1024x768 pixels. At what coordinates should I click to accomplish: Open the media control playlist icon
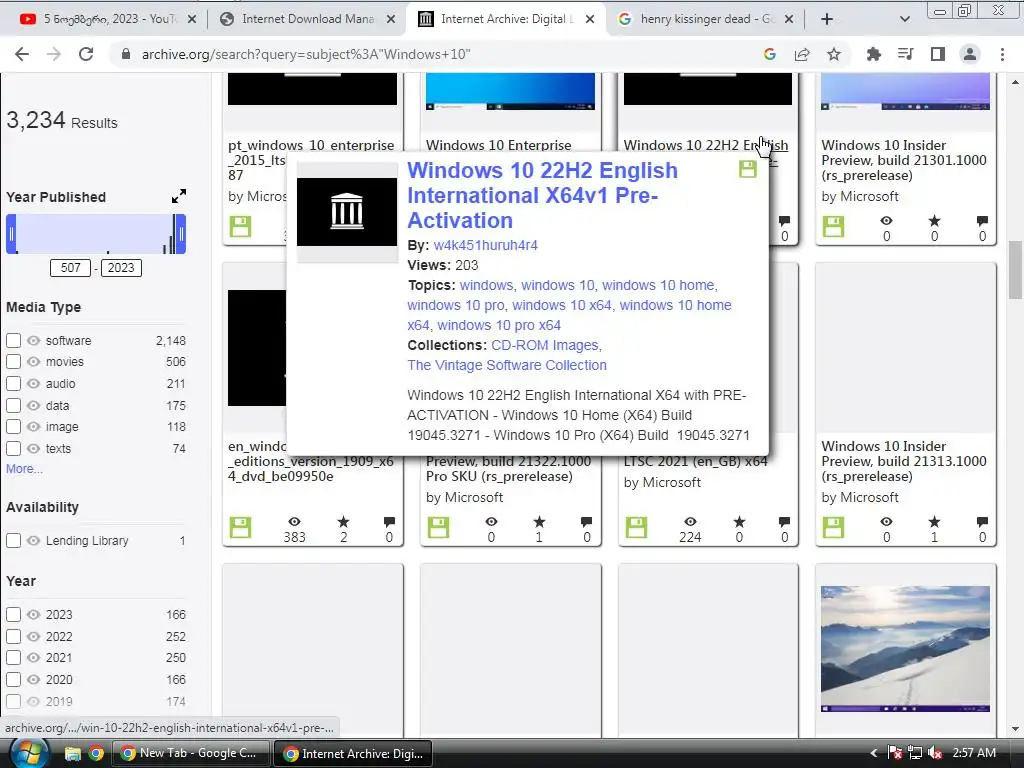click(x=906, y=54)
